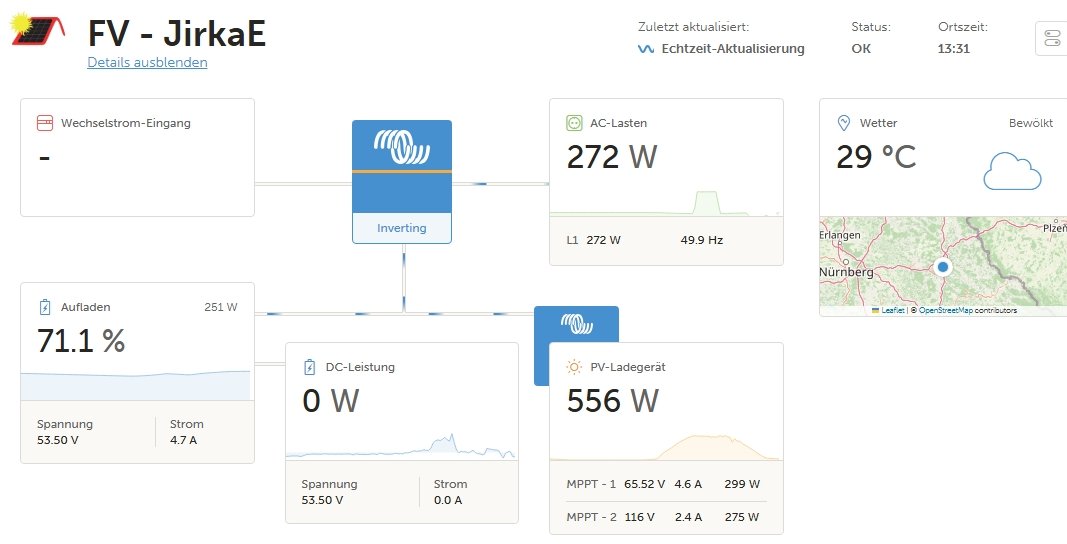Click the DC-Leistung battery icon
Image resolution: width=1067 pixels, height=544 pixels.
point(310,367)
